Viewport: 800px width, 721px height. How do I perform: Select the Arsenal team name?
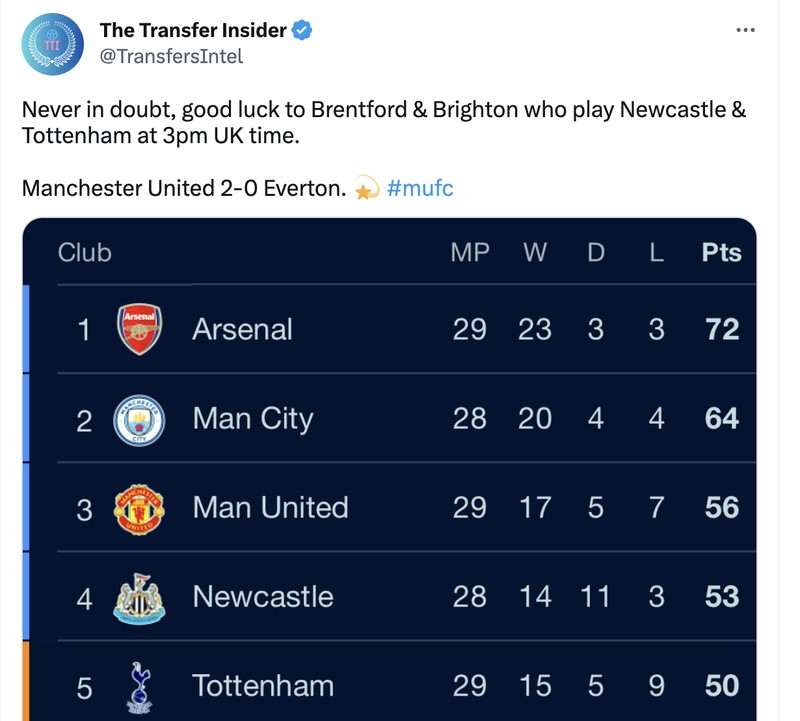pos(242,329)
